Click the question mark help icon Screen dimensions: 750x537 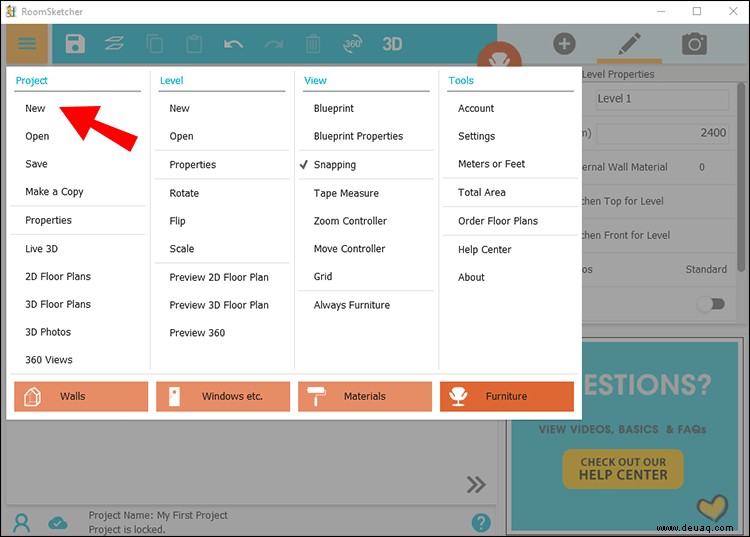click(x=481, y=523)
